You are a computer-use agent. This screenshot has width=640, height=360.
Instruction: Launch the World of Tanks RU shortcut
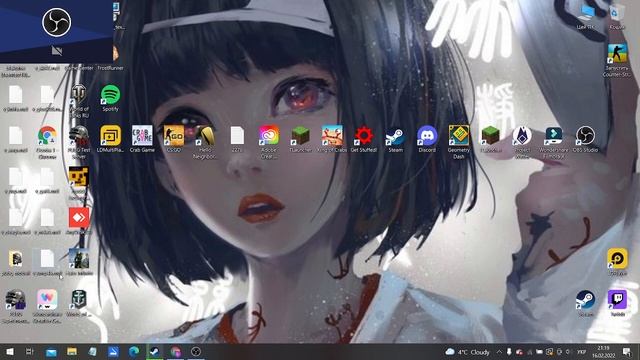point(79,95)
